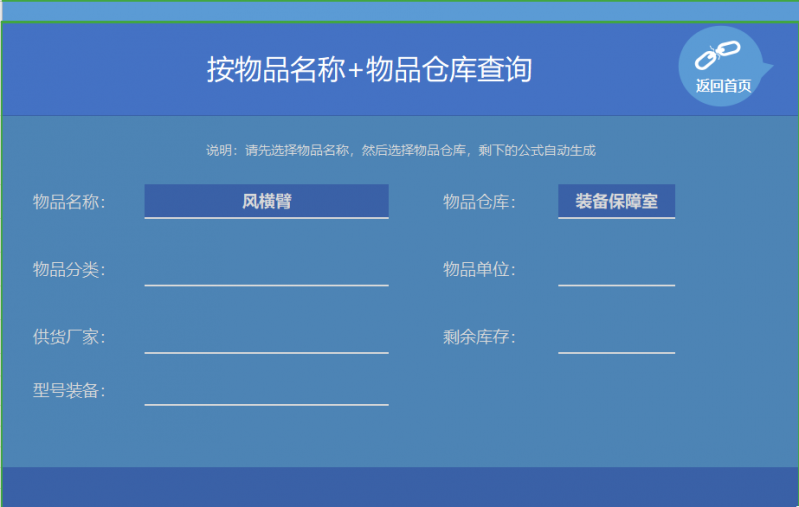
Task: Click the empty 型号装备 field
Action: pyautogui.click(x=266, y=390)
